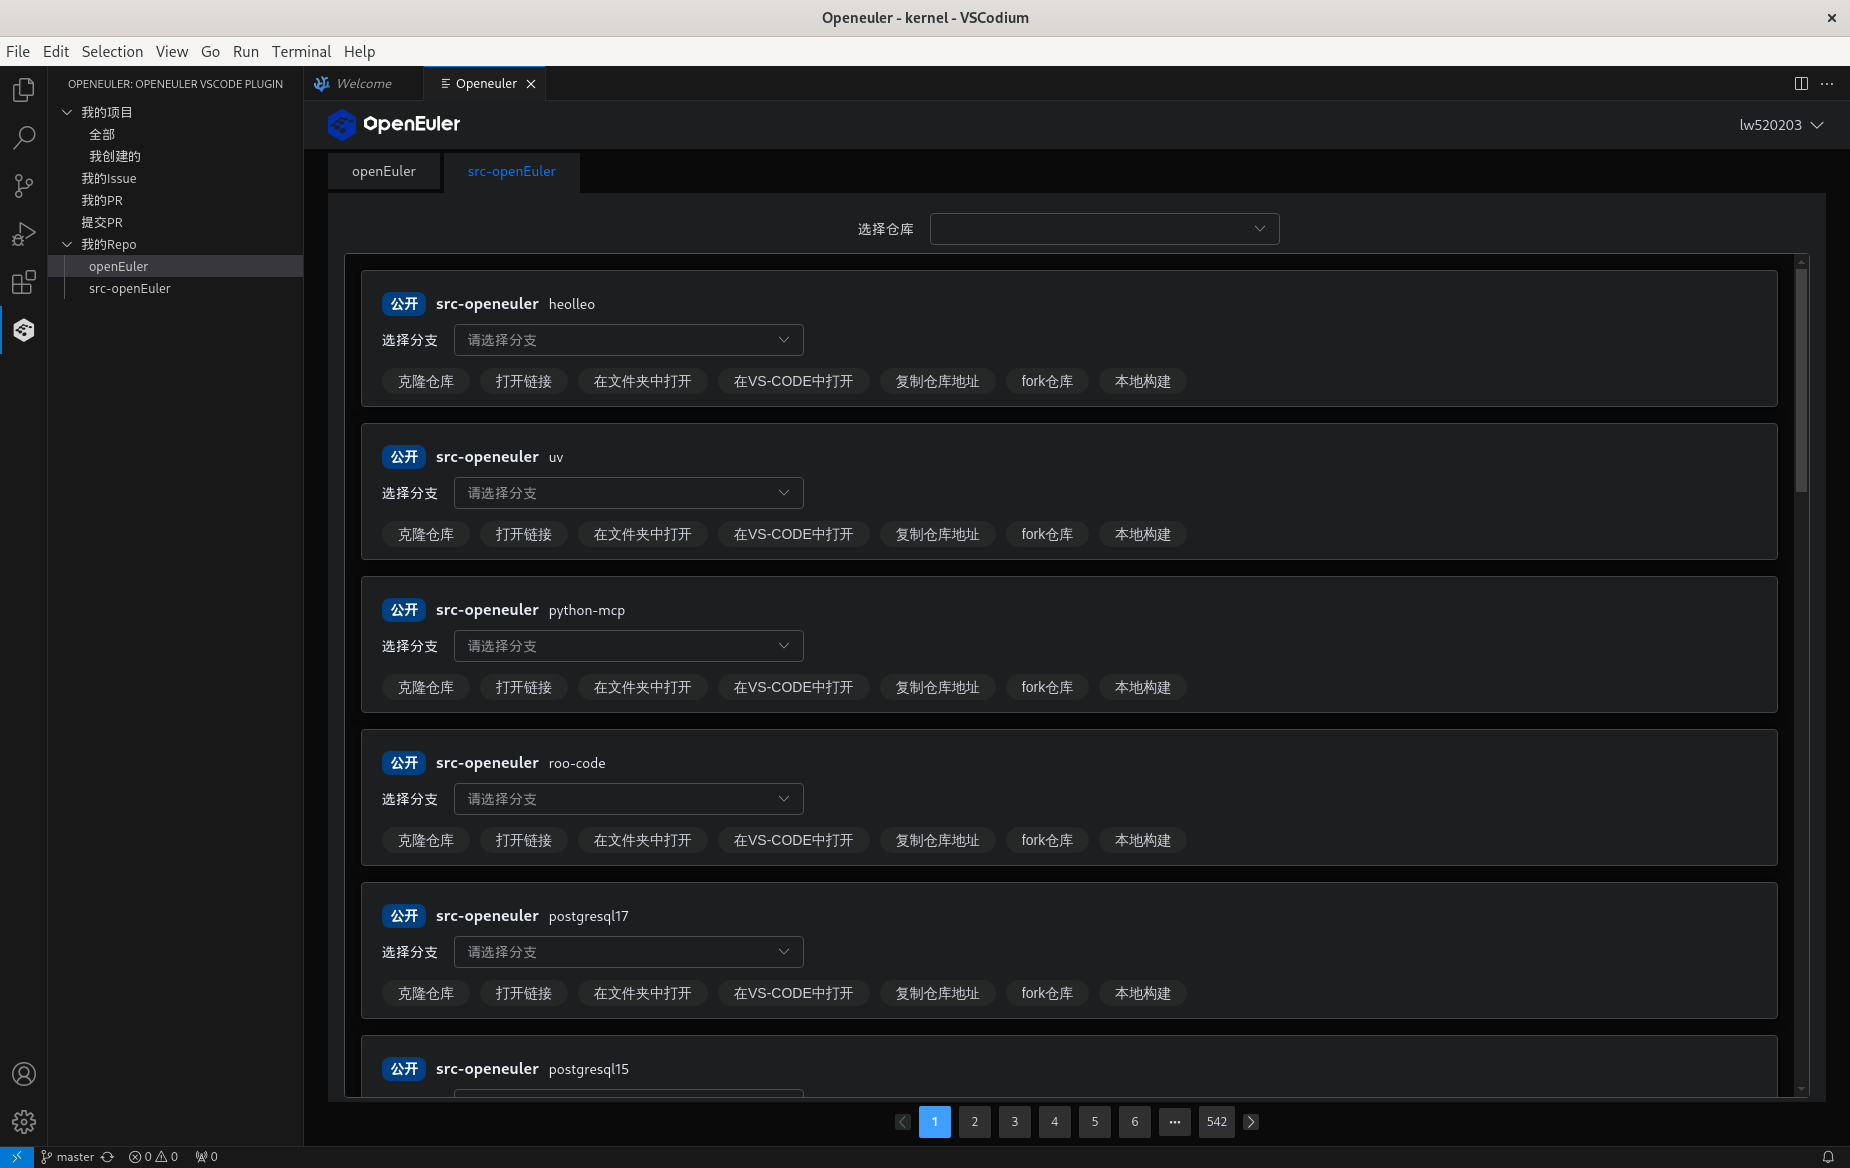Open the Extensions view icon
Image resolution: width=1850 pixels, height=1168 pixels.
pos(24,282)
